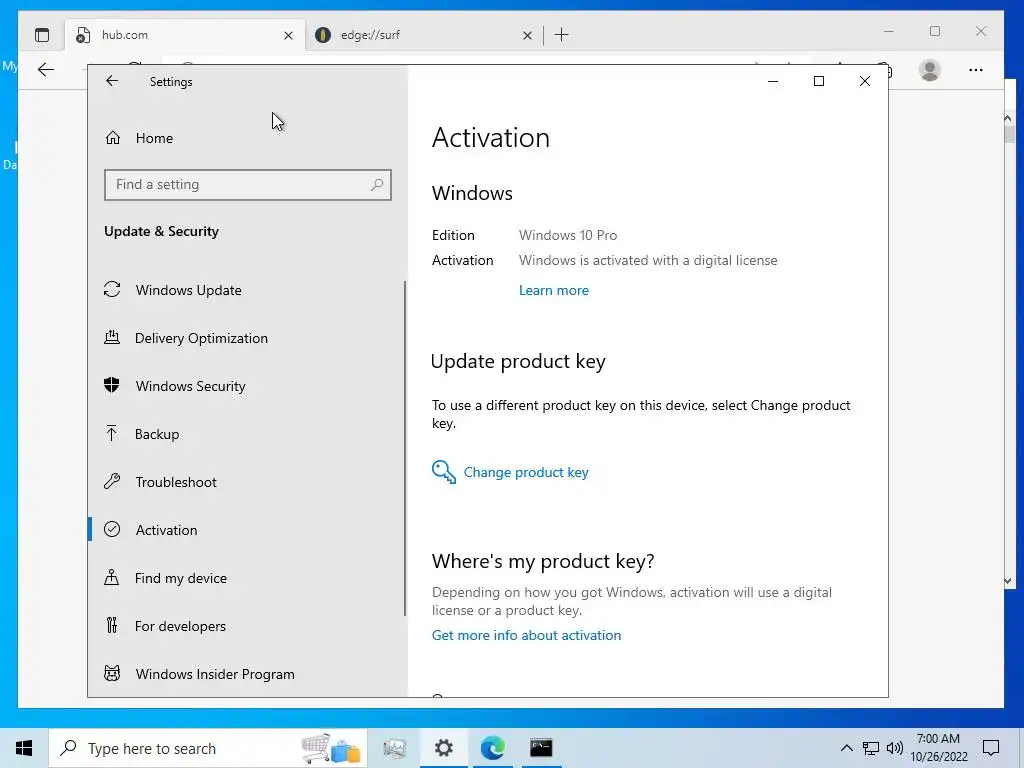Screen dimensions: 1024x768
Task: Open the Windows Start menu
Action: click(x=24, y=748)
